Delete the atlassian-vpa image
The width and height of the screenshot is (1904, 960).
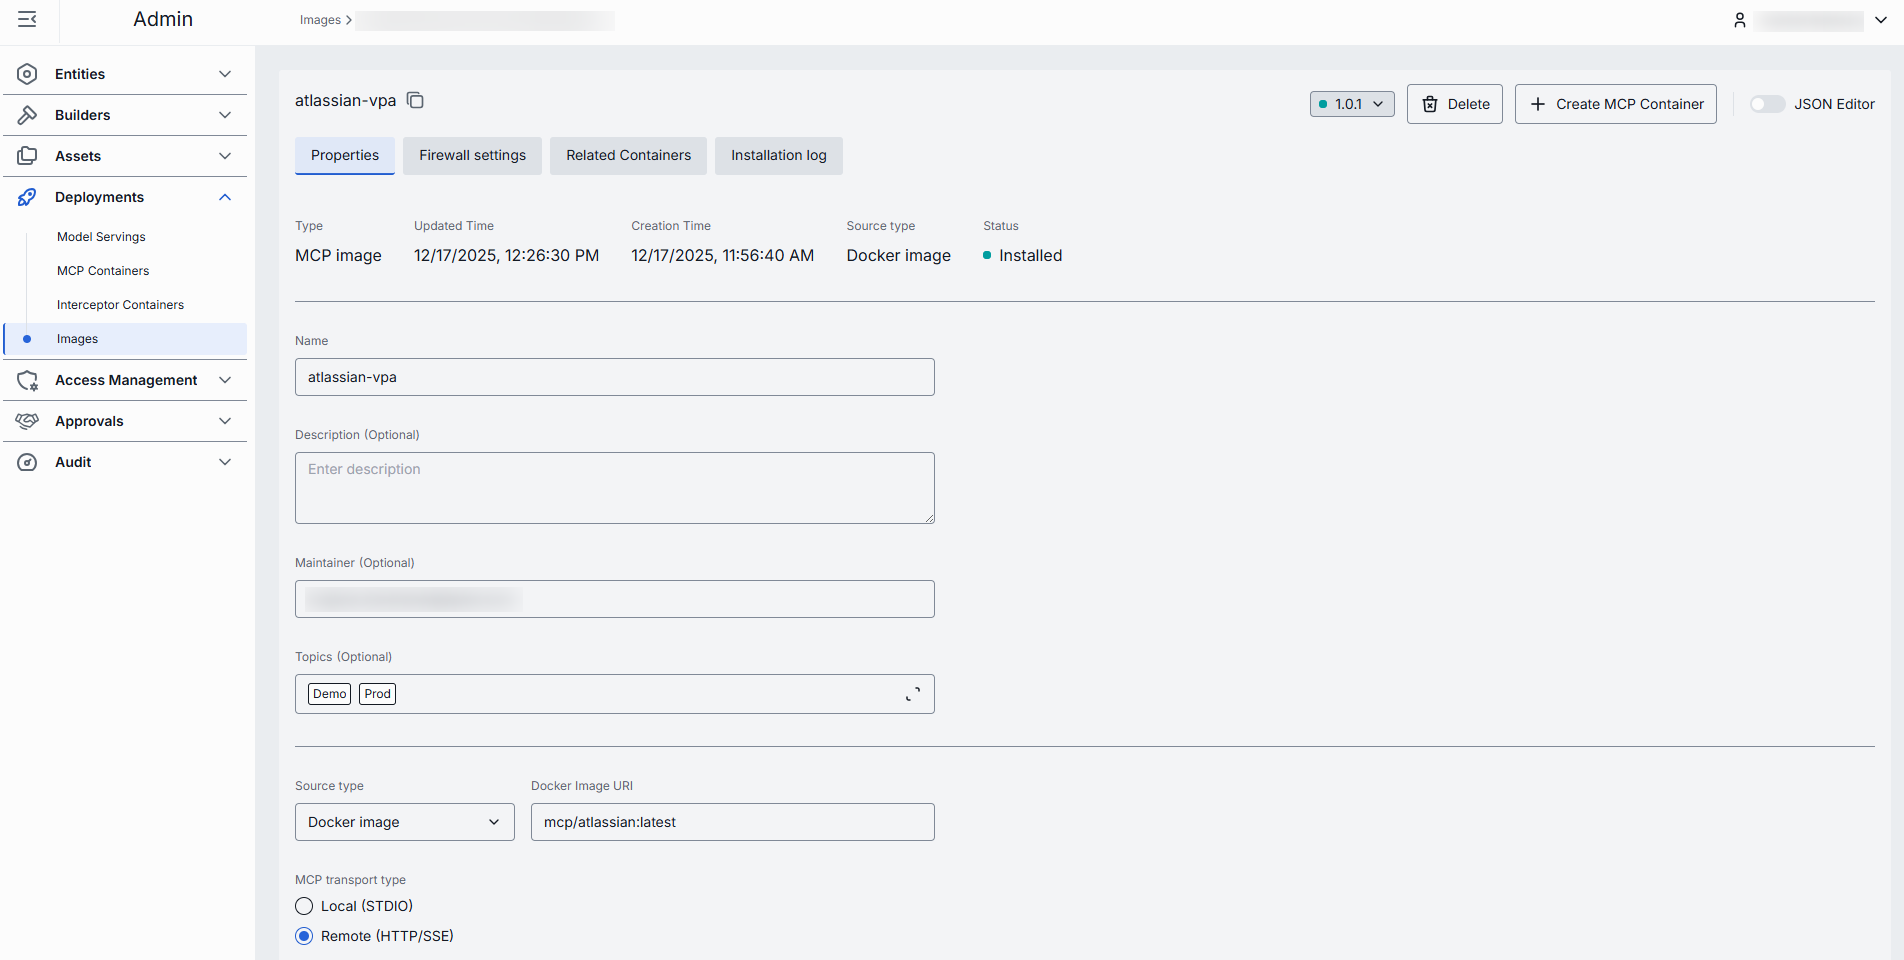pyautogui.click(x=1454, y=104)
